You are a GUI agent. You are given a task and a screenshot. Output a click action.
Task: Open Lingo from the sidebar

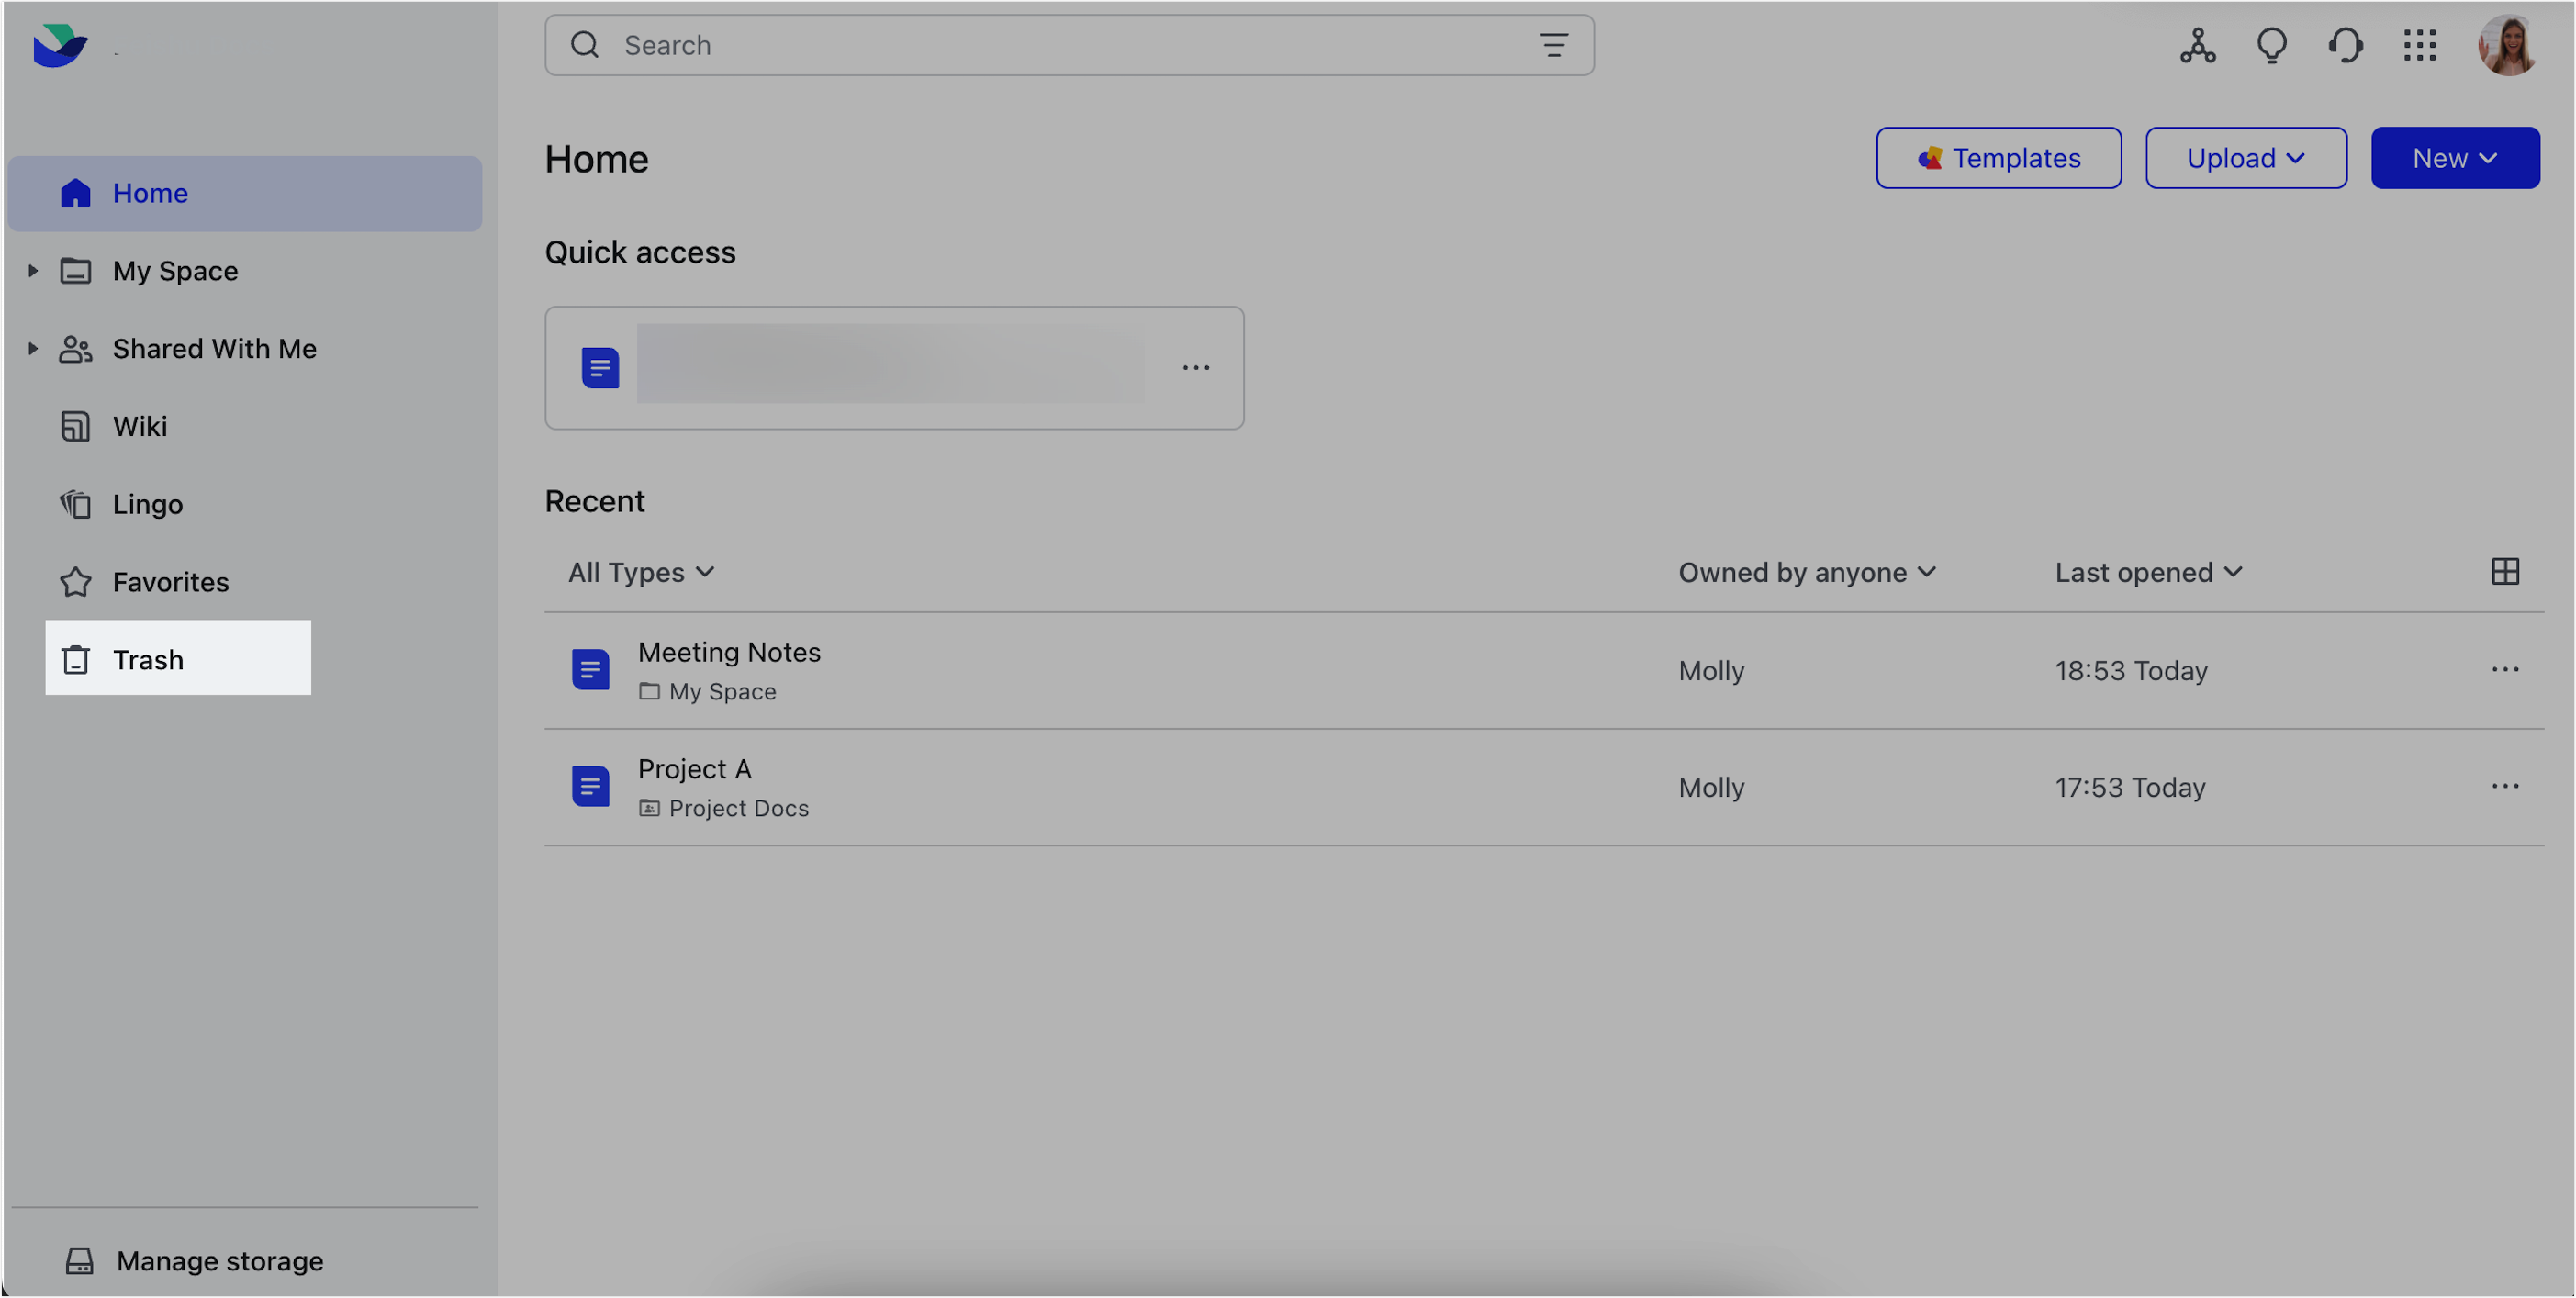(x=146, y=503)
